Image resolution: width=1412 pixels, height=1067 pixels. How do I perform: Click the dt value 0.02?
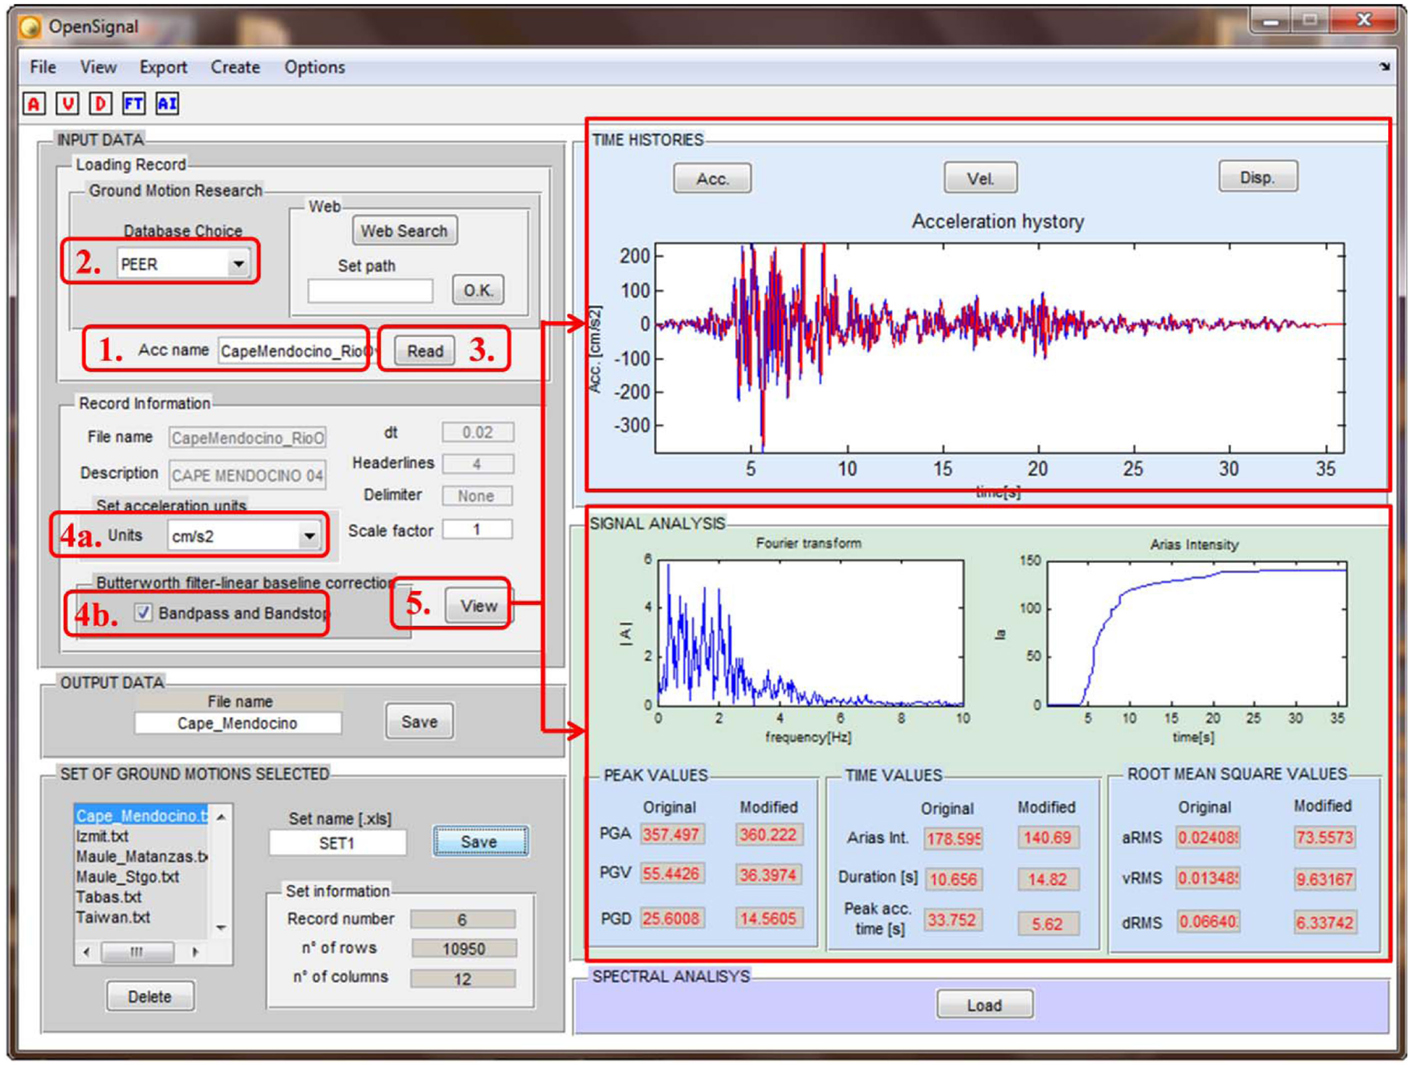(x=477, y=432)
